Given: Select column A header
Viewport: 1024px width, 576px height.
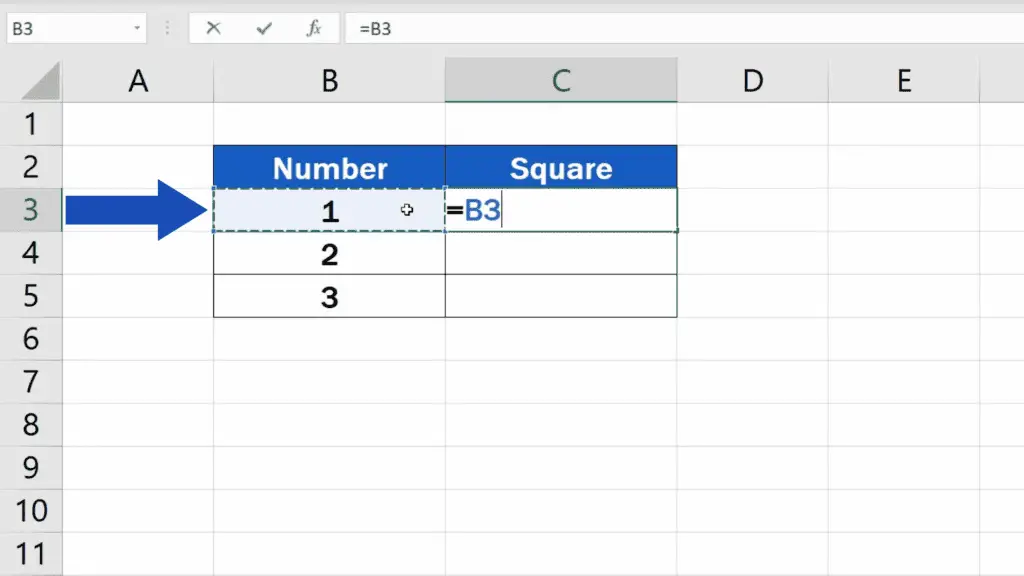Looking at the screenshot, I should tap(138, 81).
